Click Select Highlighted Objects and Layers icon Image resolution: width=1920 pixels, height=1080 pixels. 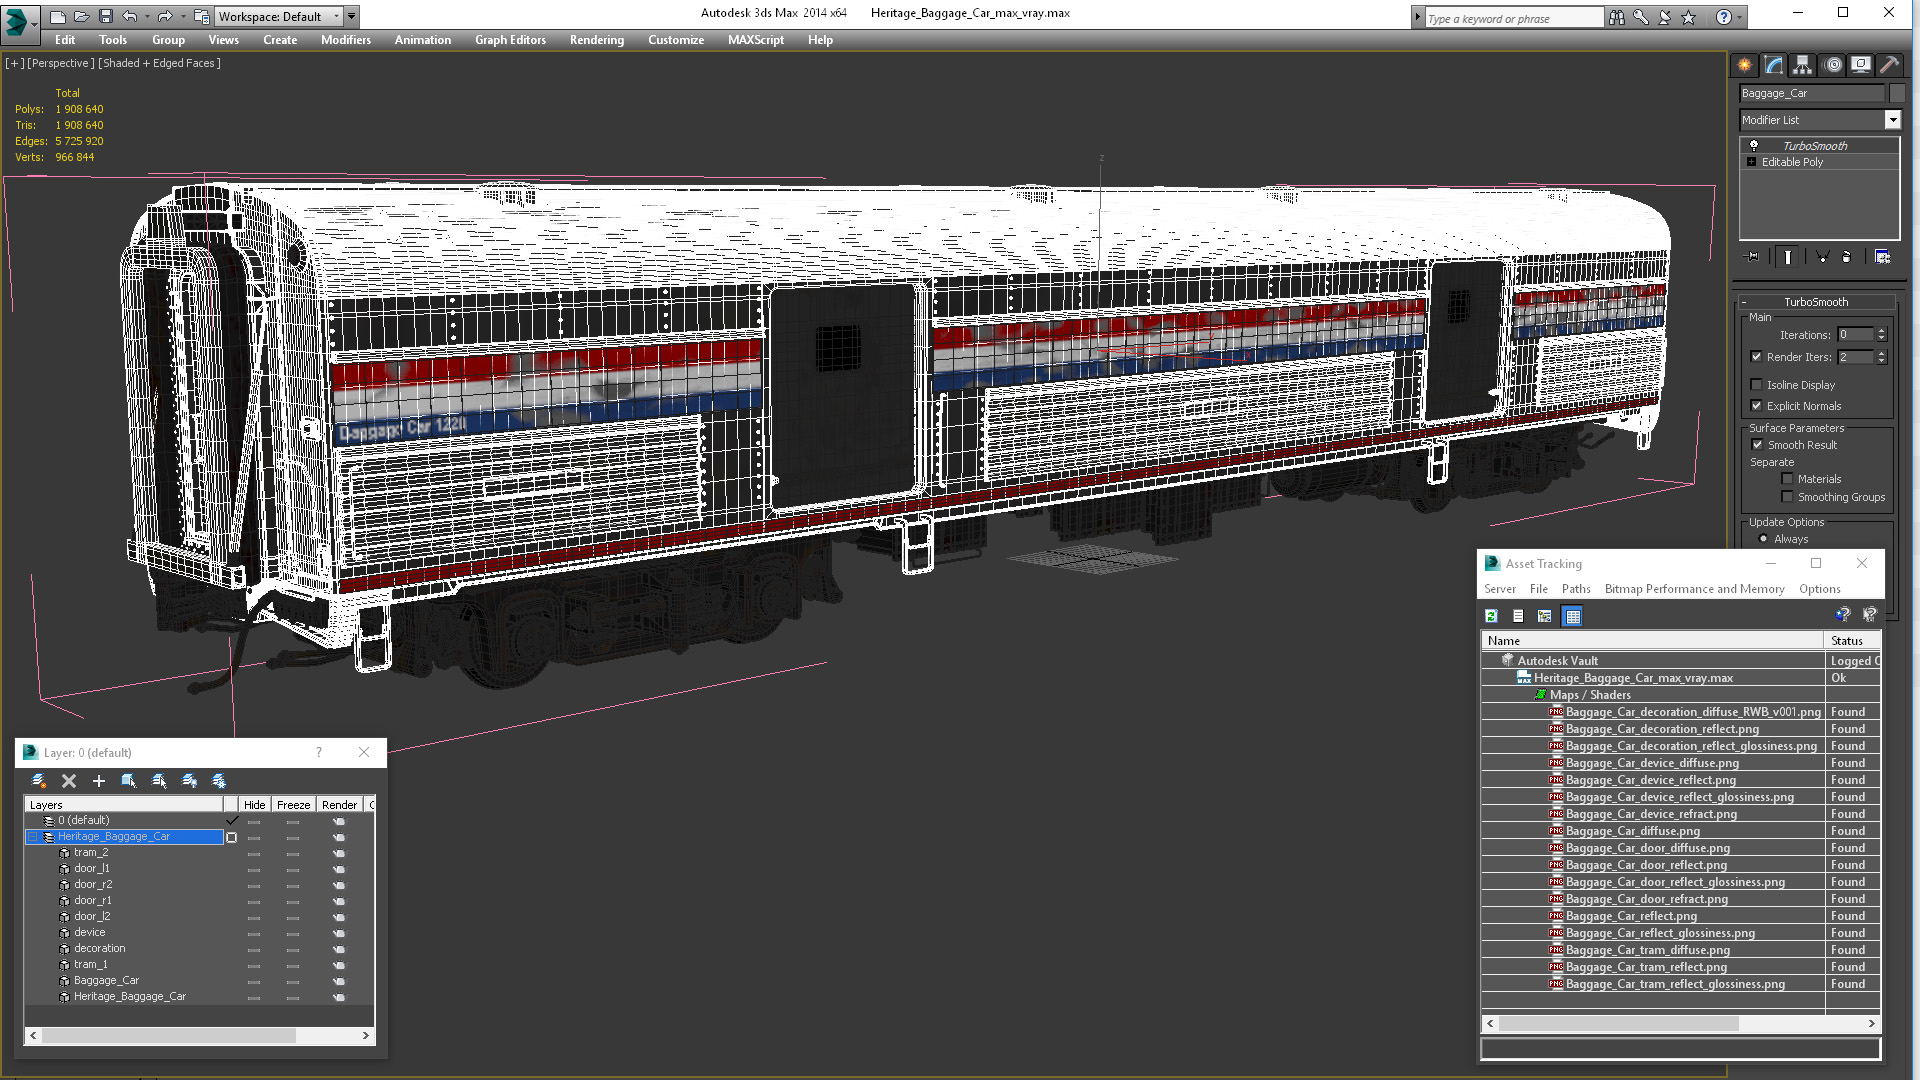pyautogui.click(x=129, y=781)
